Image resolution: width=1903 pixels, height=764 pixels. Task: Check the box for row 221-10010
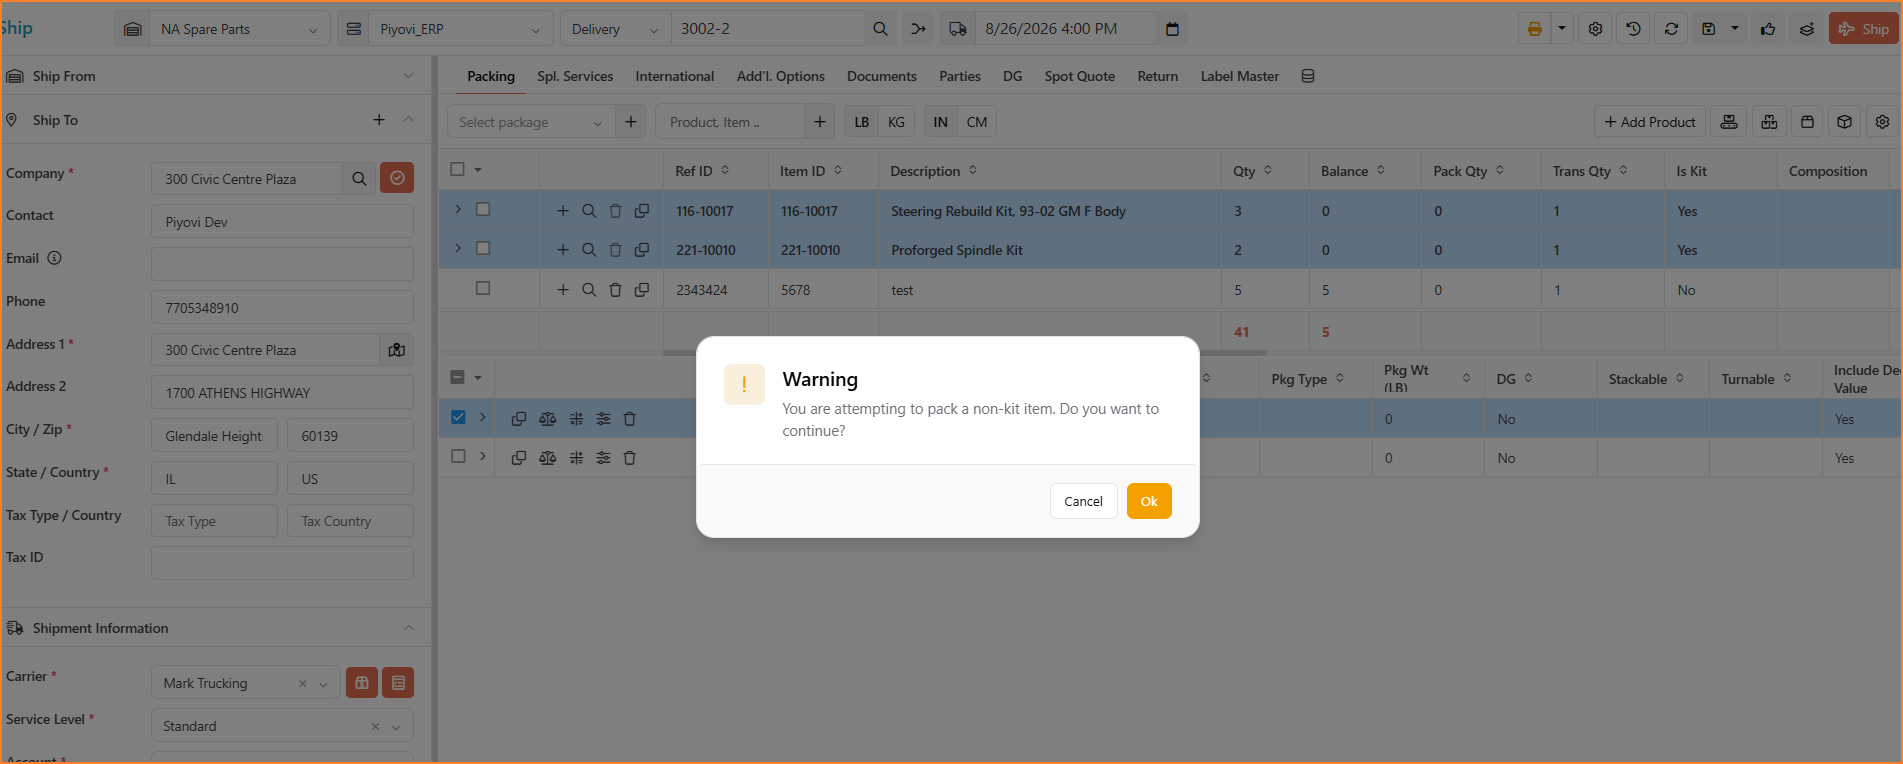(483, 248)
